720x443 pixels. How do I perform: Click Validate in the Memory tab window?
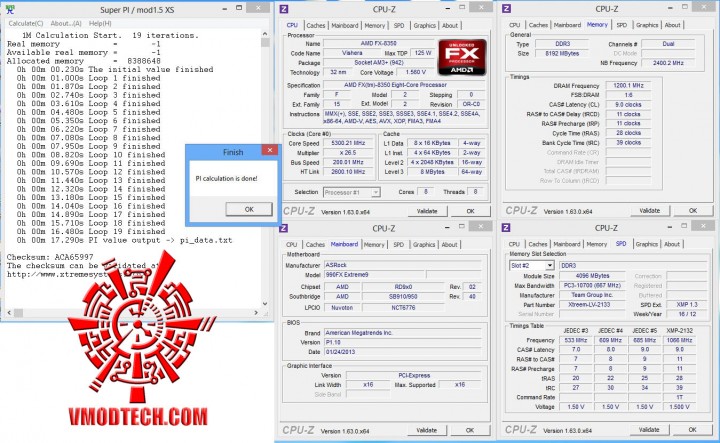[x=649, y=211]
